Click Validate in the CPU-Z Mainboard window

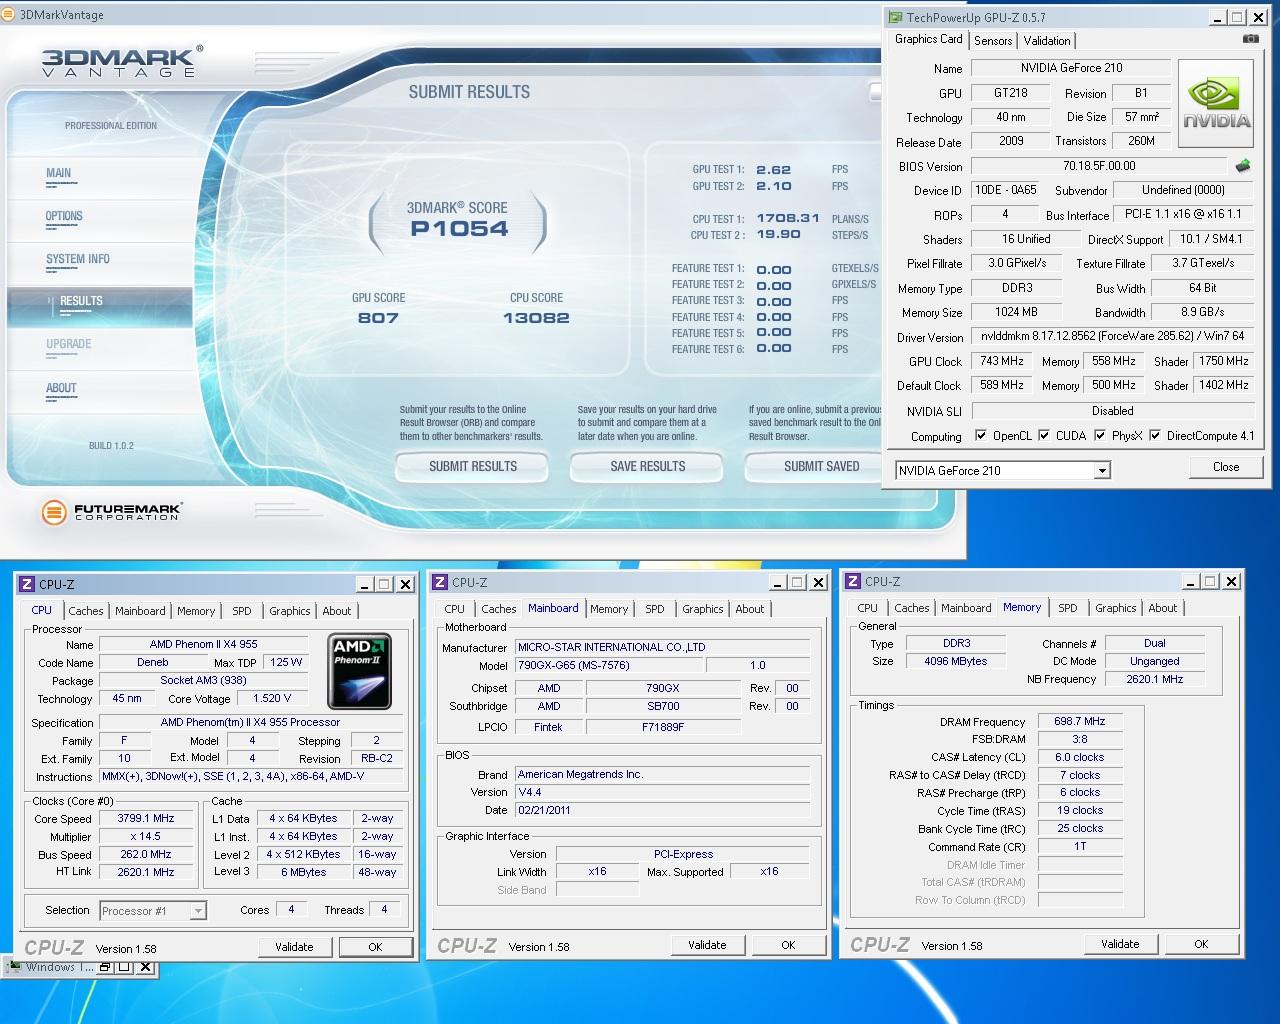point(707,945)
